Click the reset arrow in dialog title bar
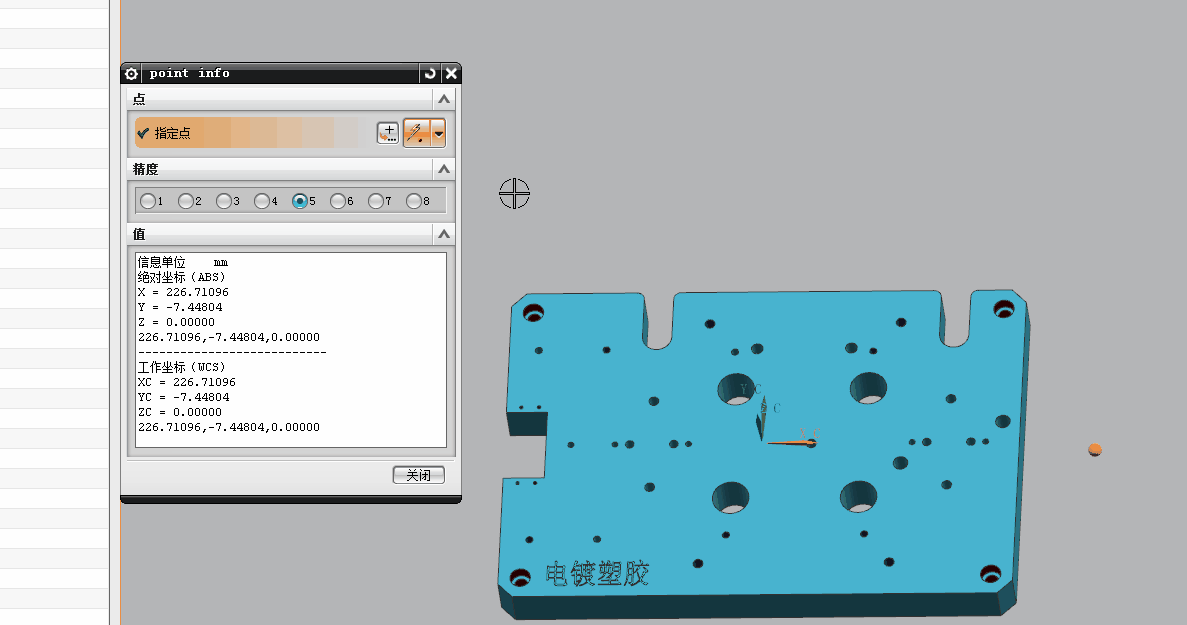 (430, 73)
